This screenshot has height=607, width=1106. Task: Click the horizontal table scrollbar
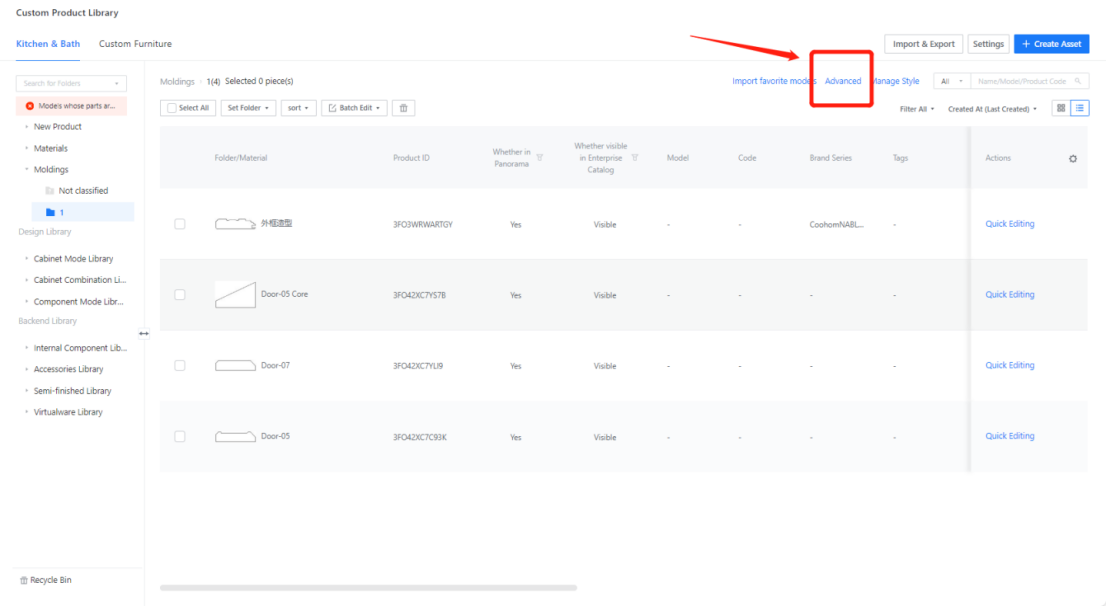[368, 587]
